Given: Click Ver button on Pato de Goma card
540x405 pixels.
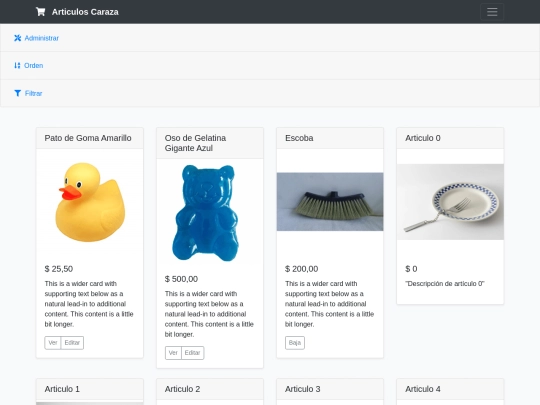Looking at the screenshot, I should pos(53,343).
